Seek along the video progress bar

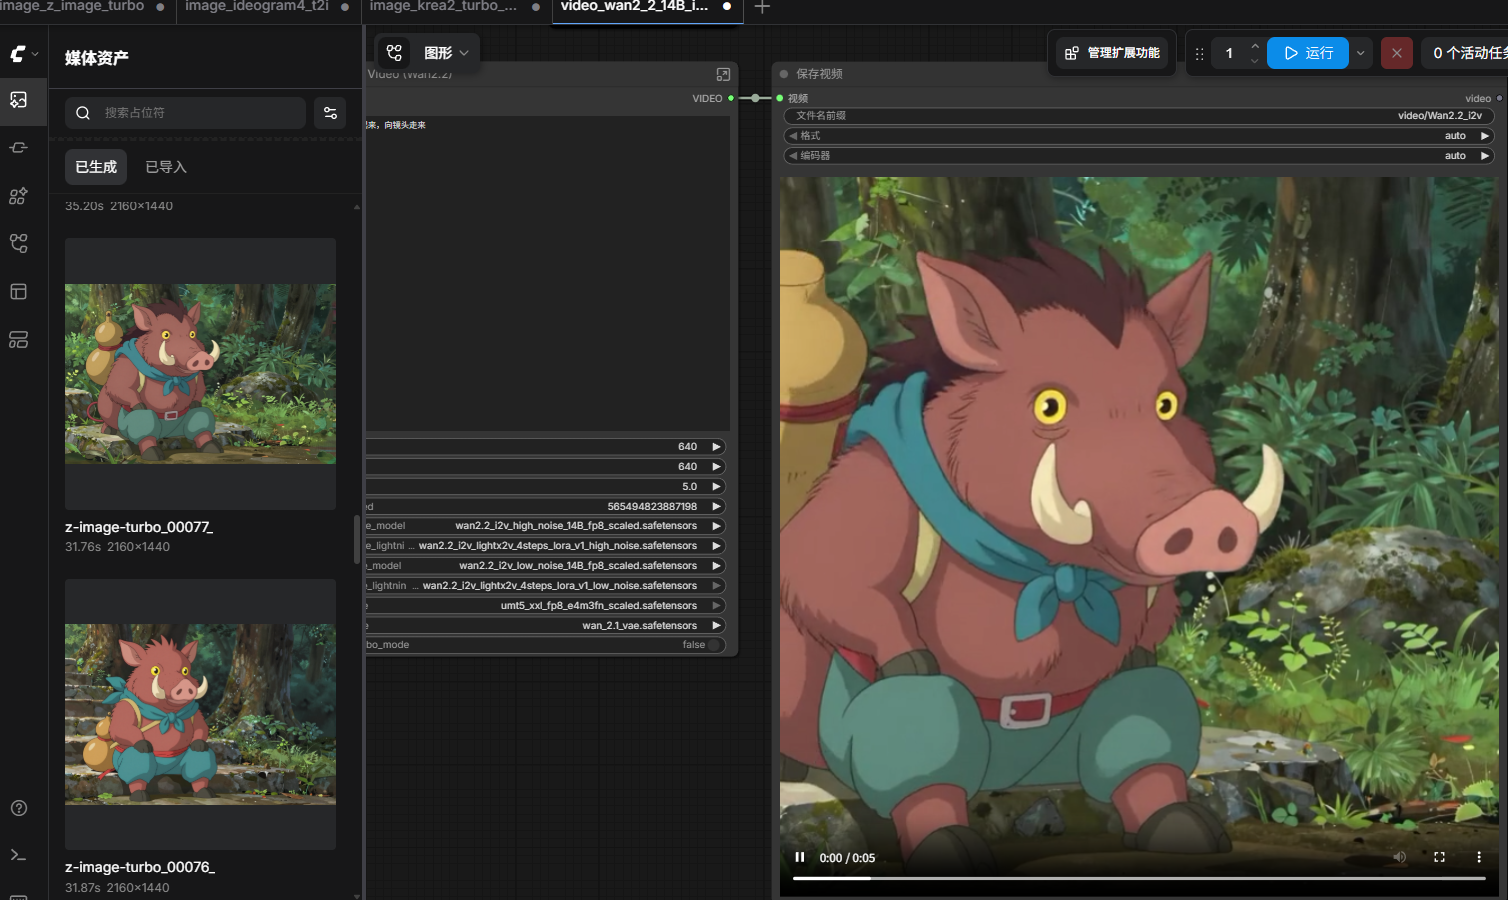coord(1139,878)
